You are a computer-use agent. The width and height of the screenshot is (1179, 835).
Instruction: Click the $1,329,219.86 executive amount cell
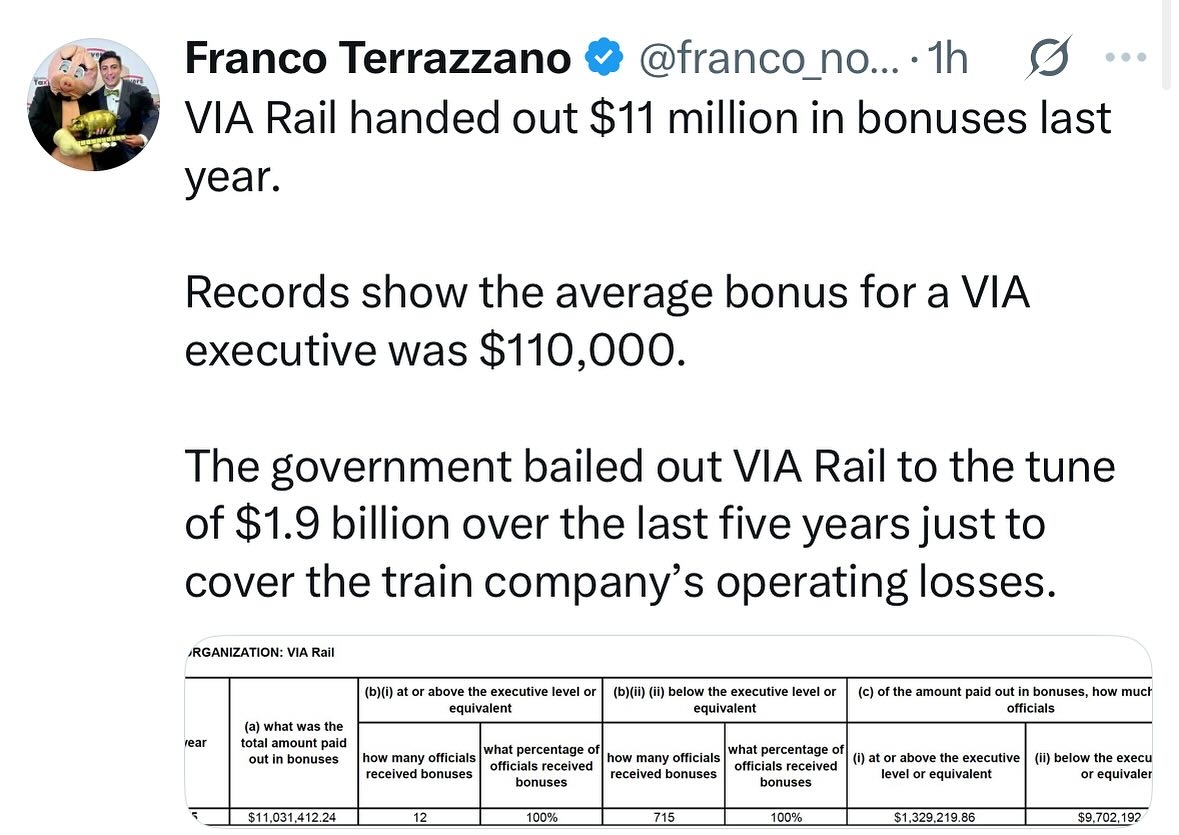click(x=935, y=817)
